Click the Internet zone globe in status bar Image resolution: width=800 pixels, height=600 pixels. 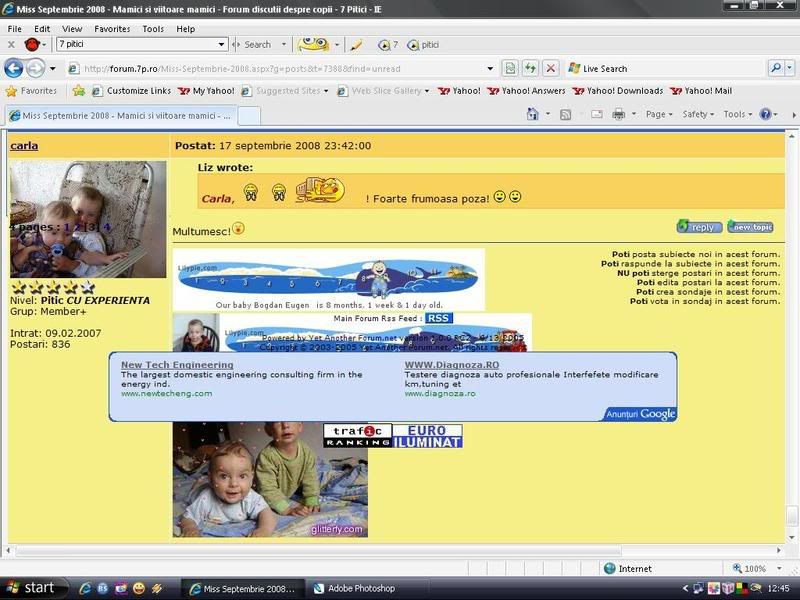609,568
